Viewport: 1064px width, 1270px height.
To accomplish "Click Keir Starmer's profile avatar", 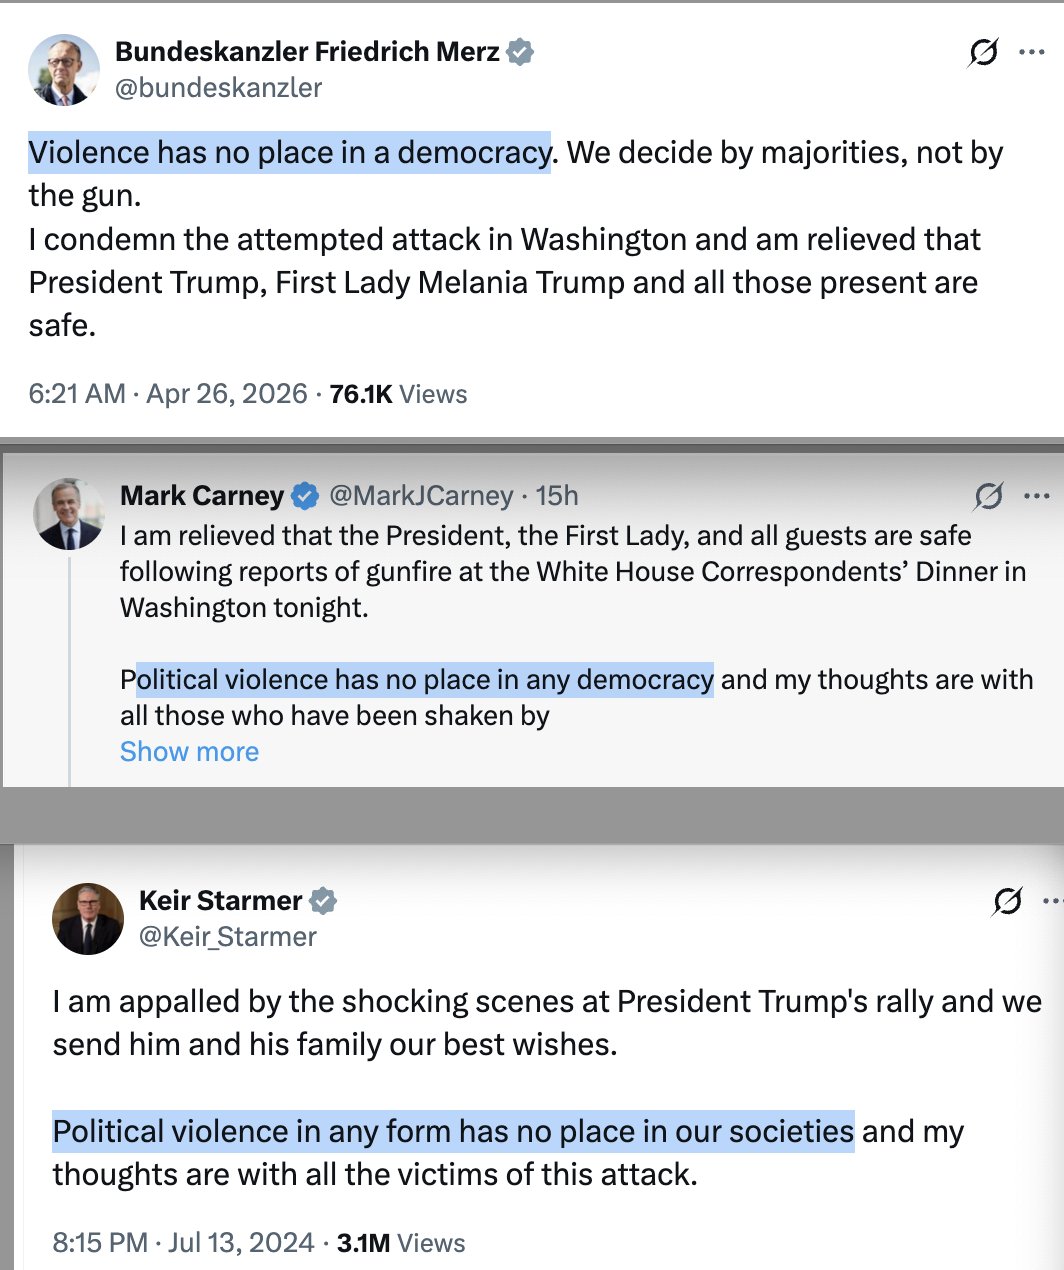I will point(88,919).
